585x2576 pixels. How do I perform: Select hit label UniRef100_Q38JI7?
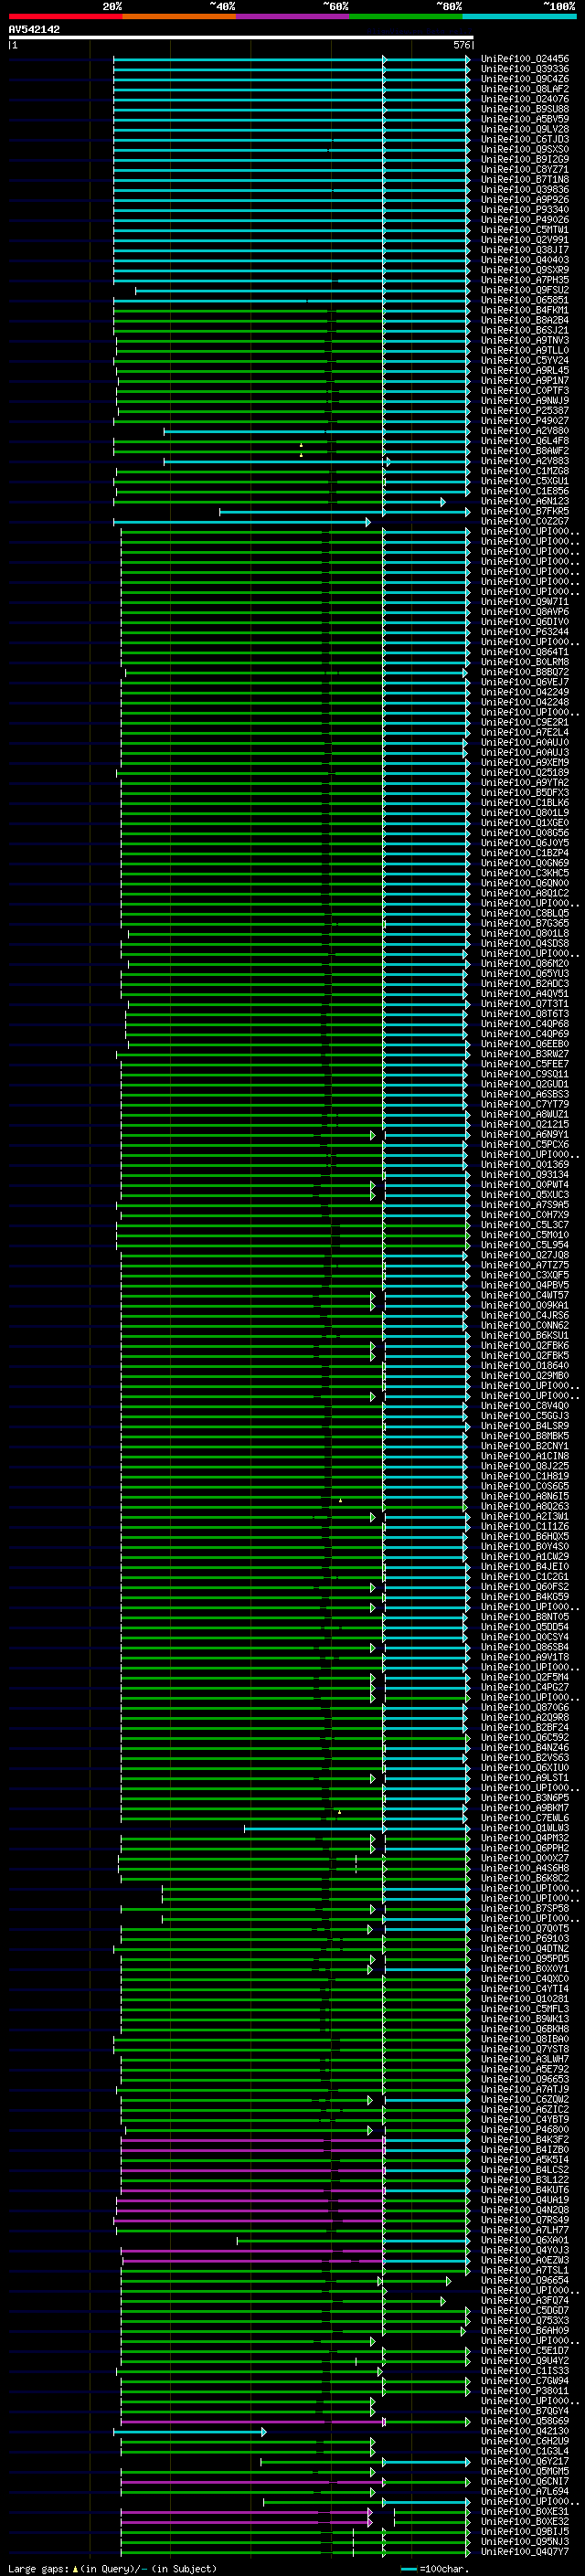[x=525, y=249]
